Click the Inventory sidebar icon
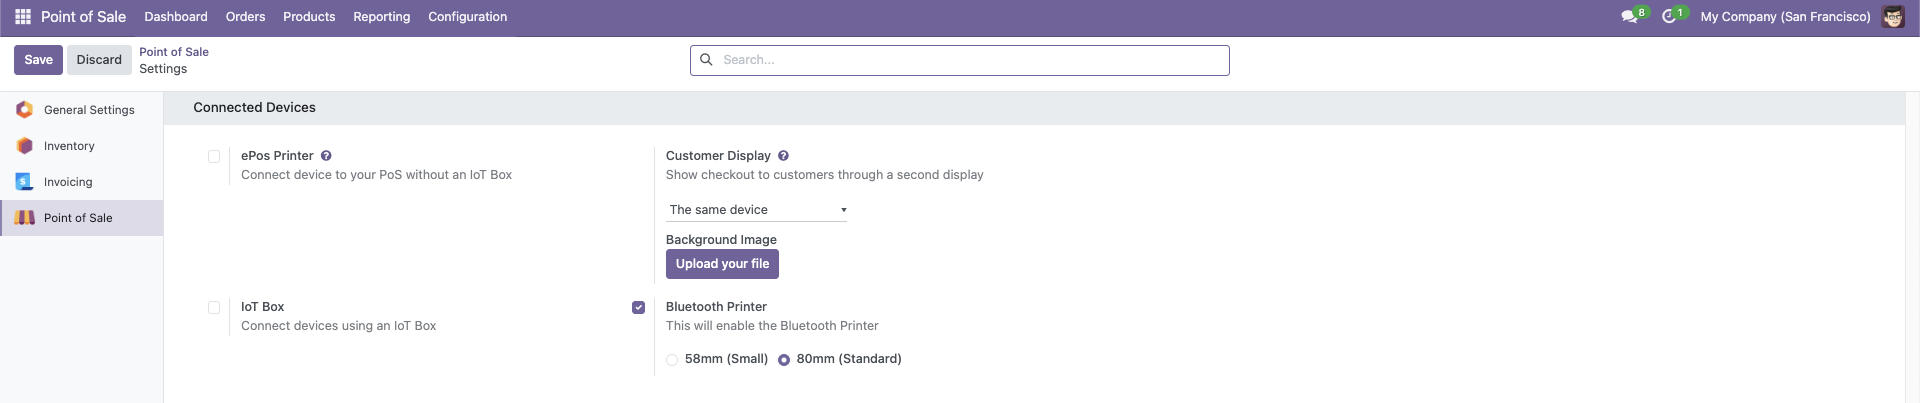The width and height of the screenshot is (1920, 403). 25,146
